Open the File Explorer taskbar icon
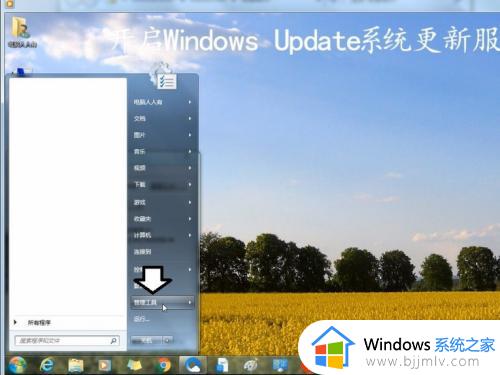500x375 pixels. pyautogui.click(x=76, y=365)
